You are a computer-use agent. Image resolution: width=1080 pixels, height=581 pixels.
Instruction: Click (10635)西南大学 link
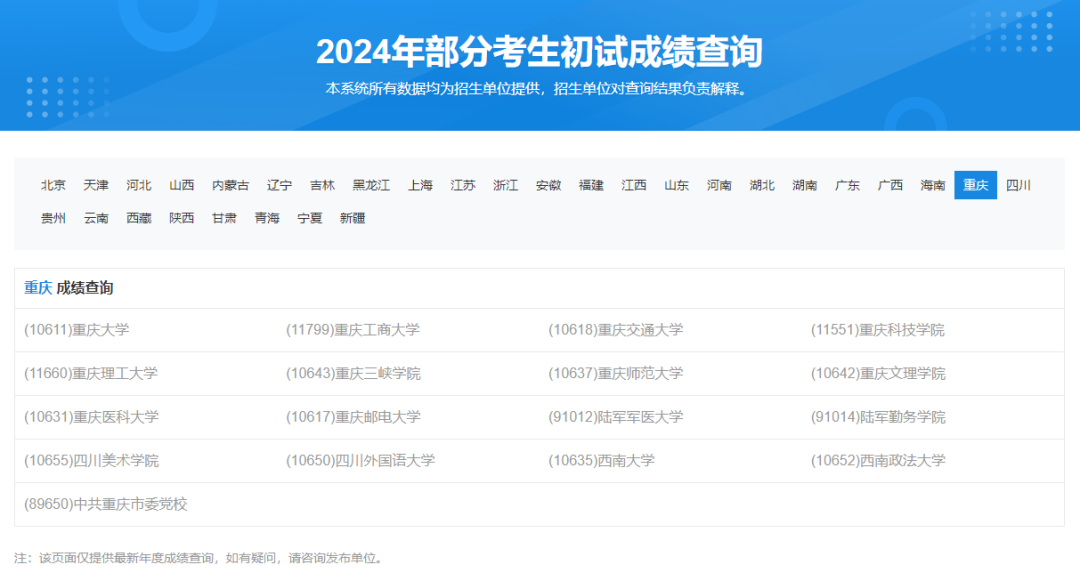click(x=601, y=461)
